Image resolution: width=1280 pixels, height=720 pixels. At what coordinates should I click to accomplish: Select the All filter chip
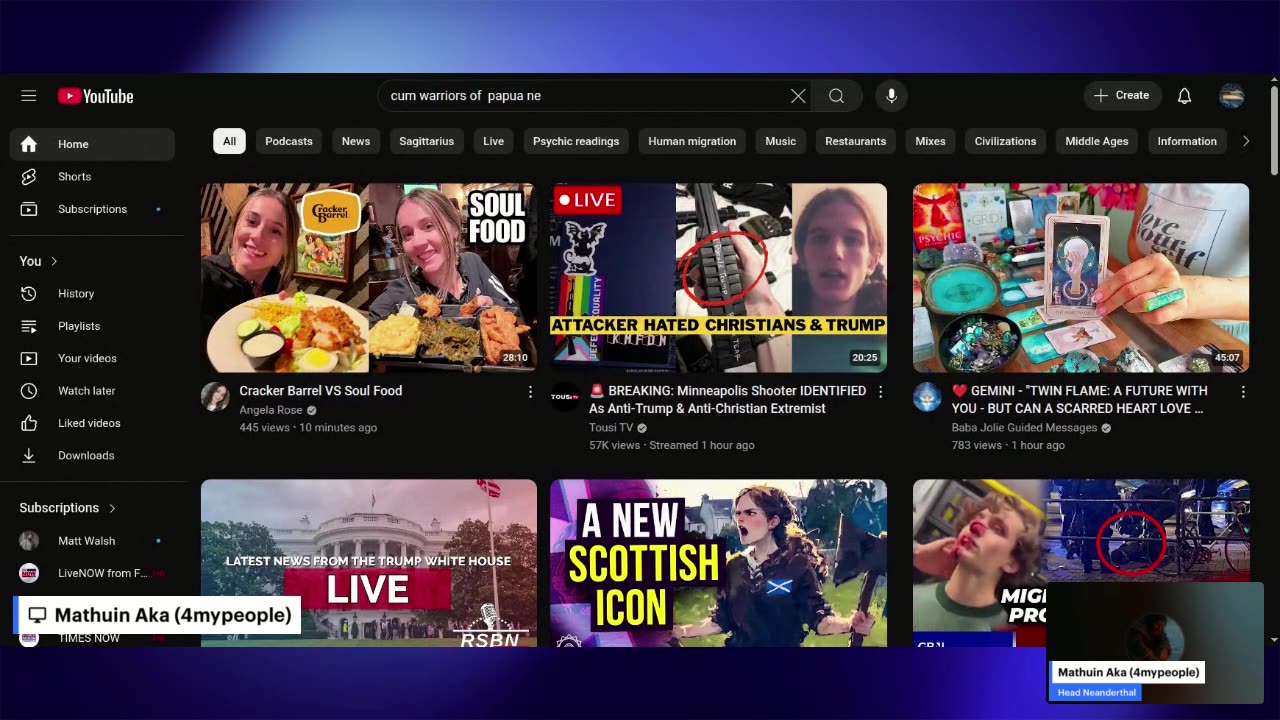[229, 141]
